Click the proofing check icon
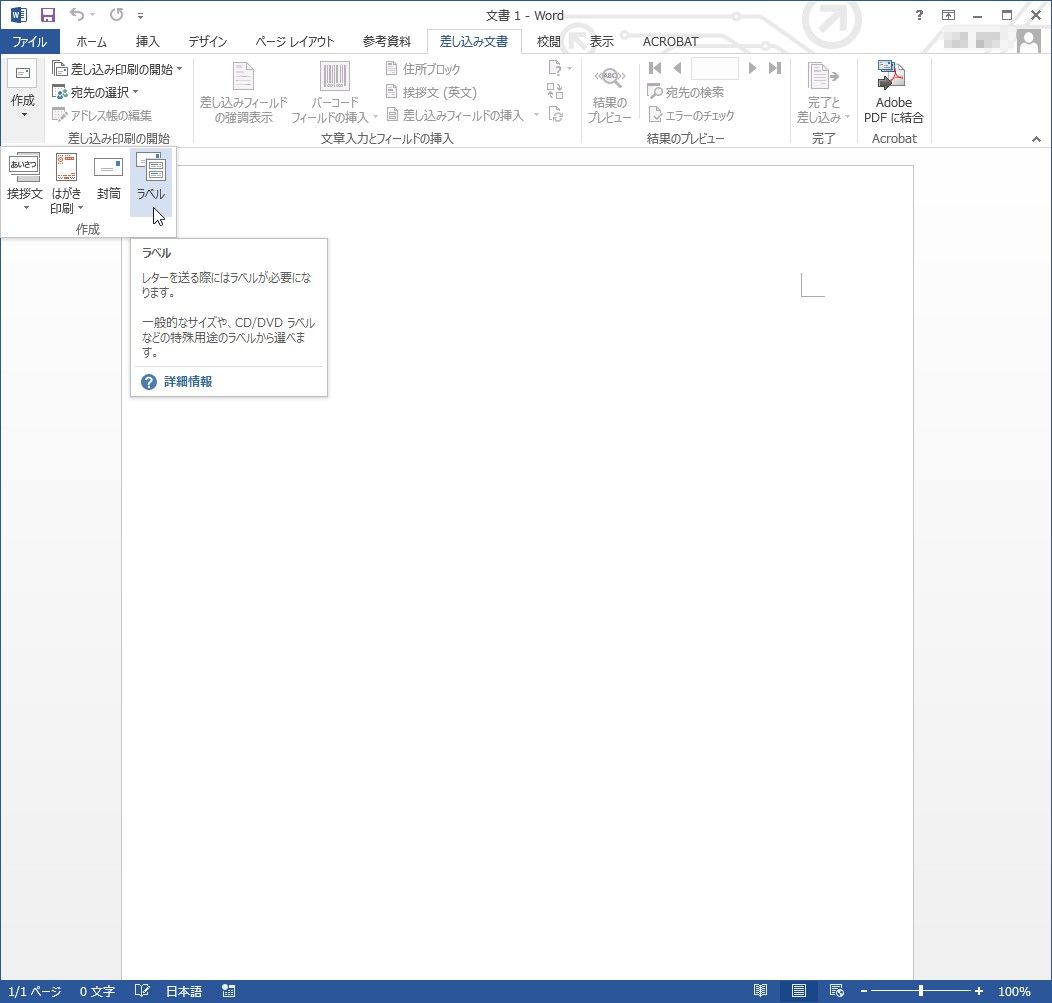The height and width of the screenshot is (1003, 1052). (x=142, y=991)
